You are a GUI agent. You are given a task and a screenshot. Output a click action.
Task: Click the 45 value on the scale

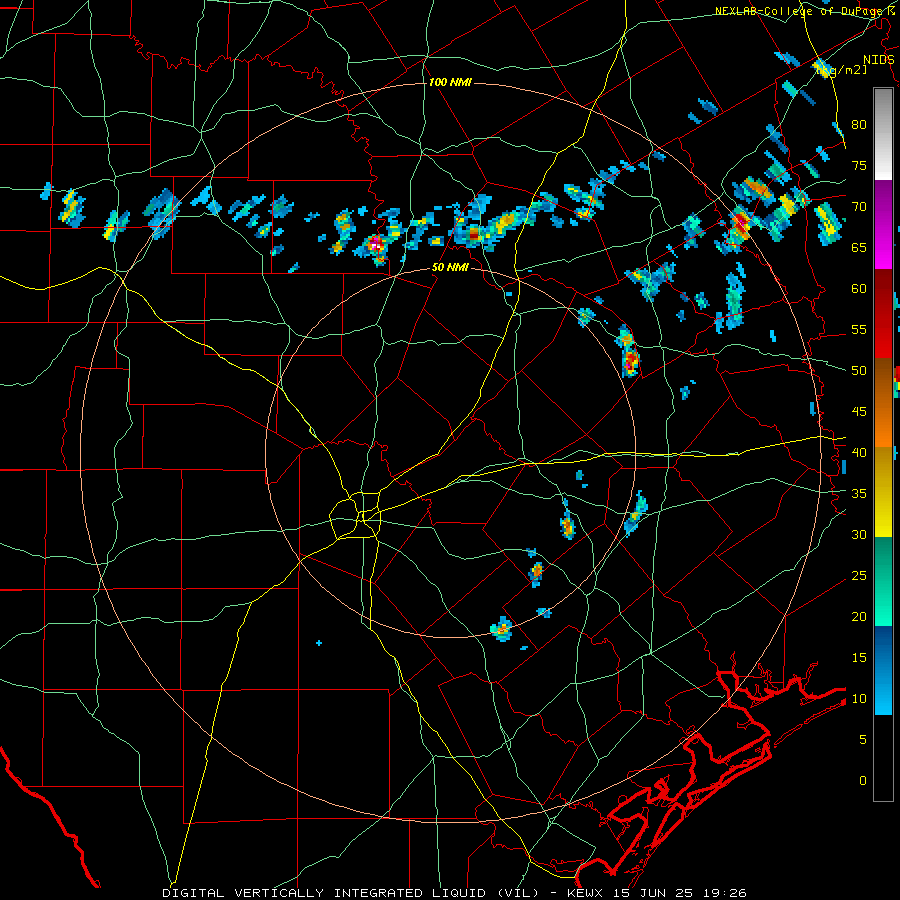tap(859, 412)
